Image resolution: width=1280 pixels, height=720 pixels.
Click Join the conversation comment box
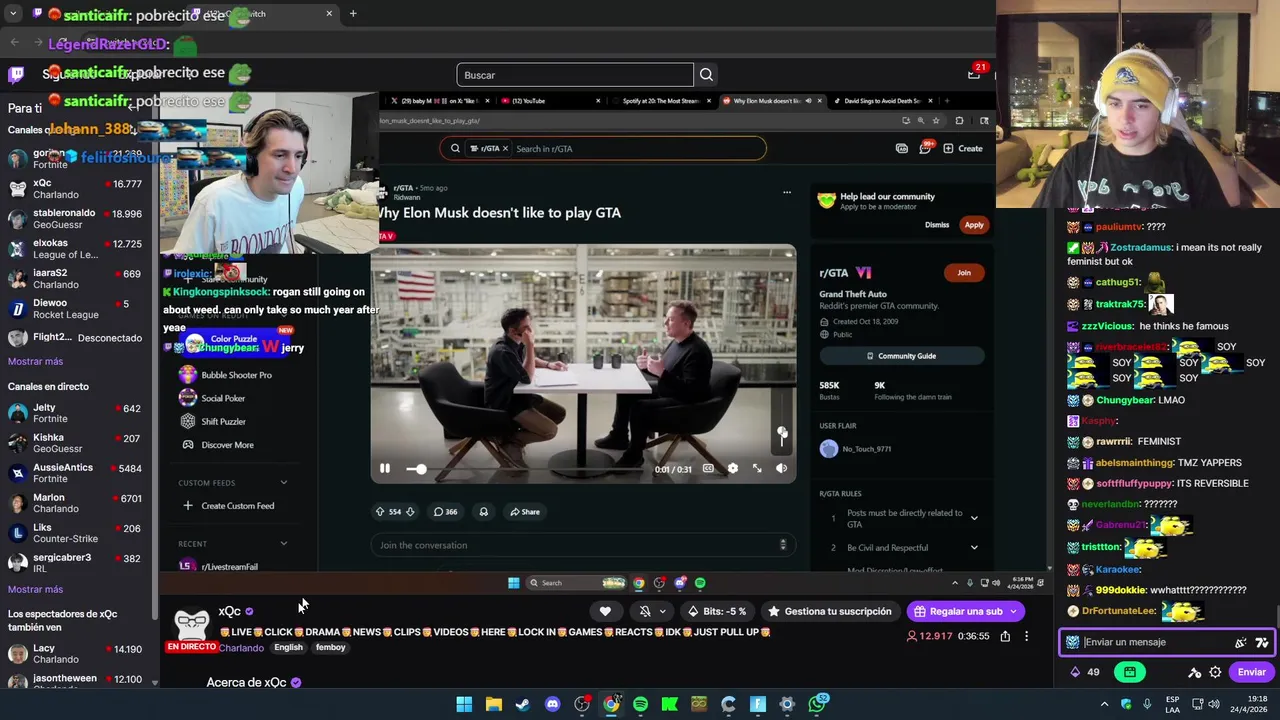pos(582,545)
